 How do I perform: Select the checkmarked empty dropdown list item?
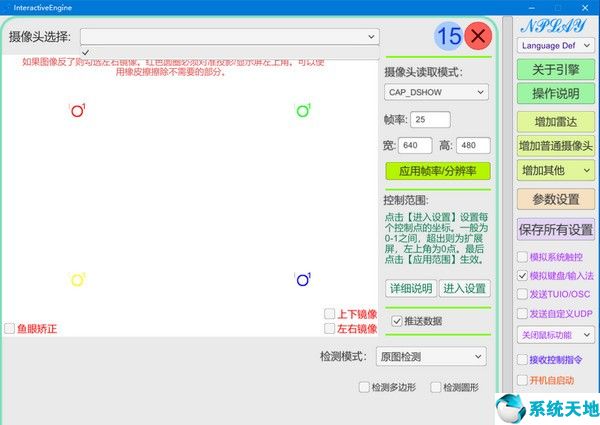[230, 52]
